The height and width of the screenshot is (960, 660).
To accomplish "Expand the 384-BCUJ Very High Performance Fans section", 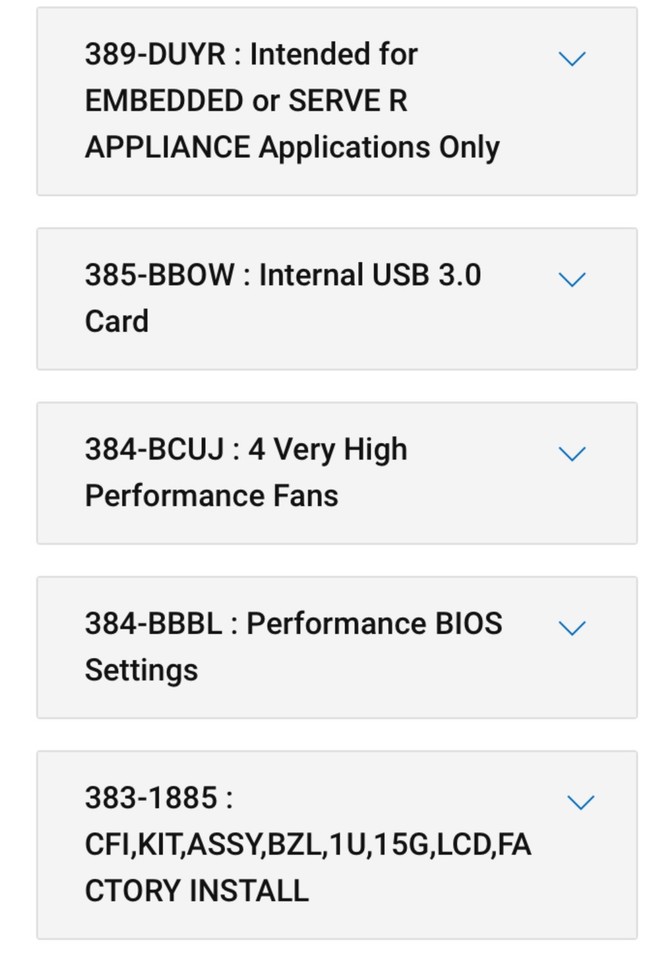I will tap(573, 453).
